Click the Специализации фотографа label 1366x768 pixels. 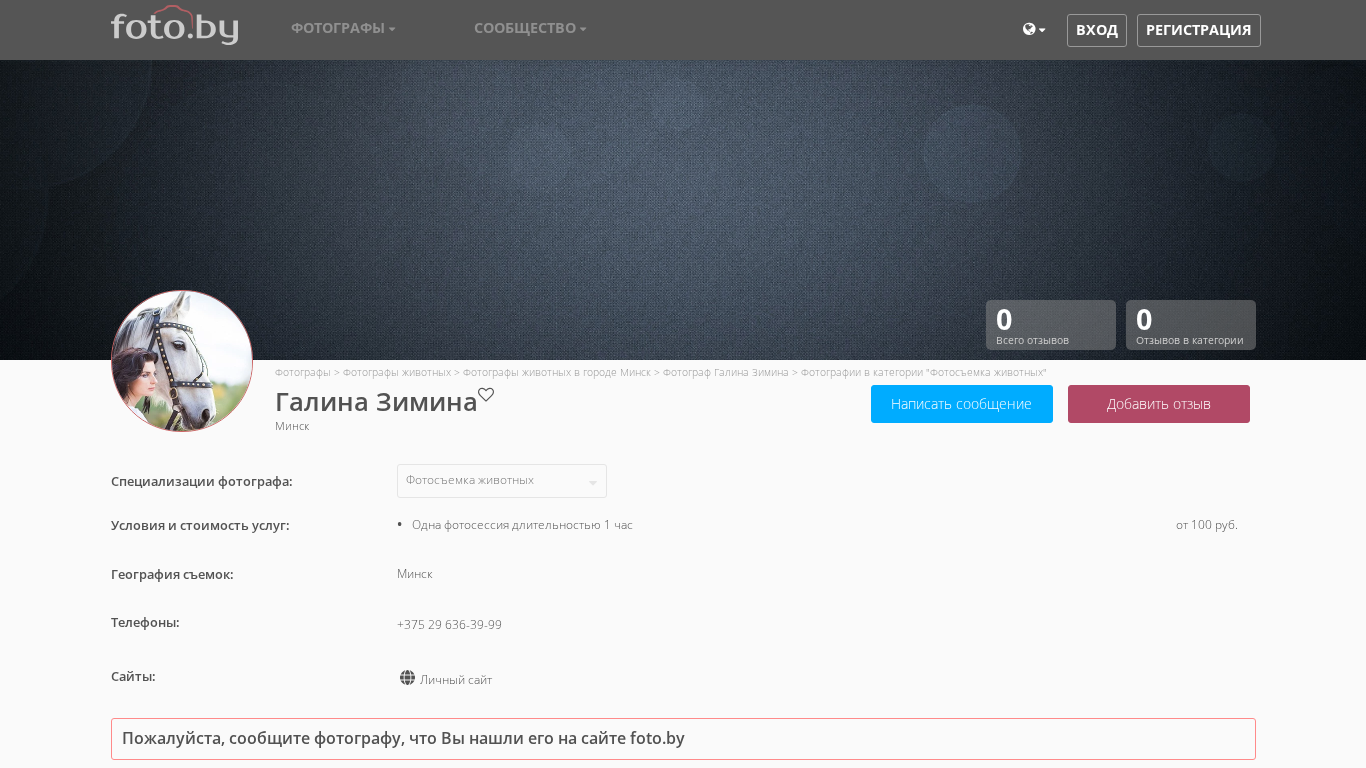coord(202,481)
